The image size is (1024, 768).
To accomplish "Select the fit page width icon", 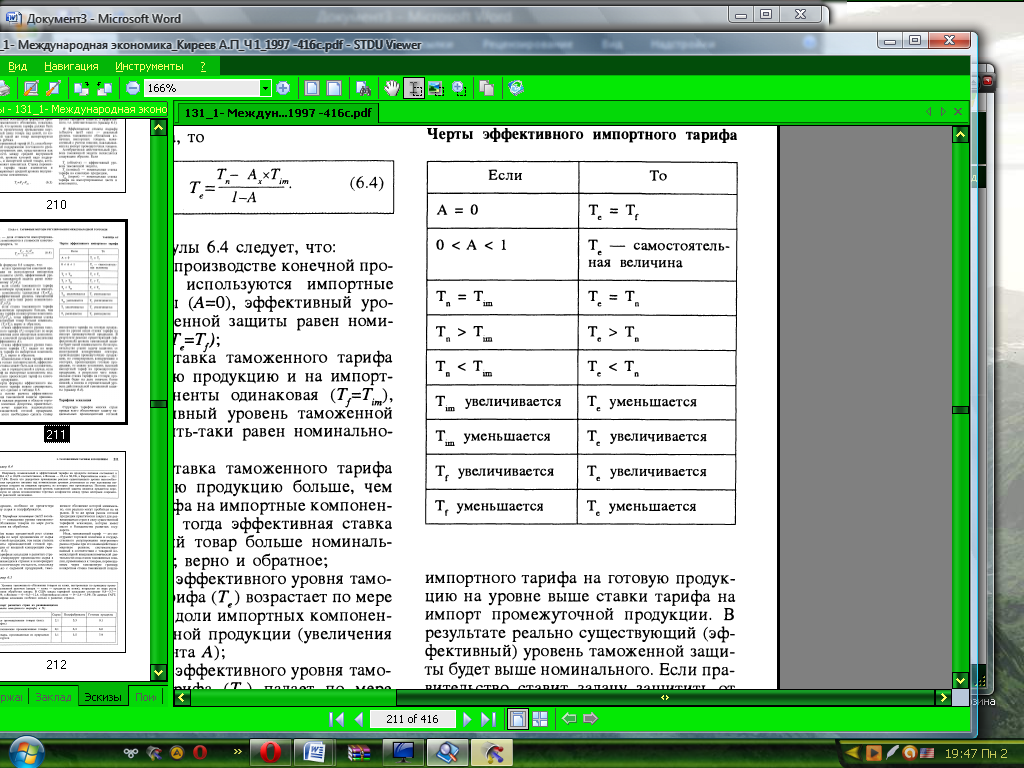I will tap(334, 88).
